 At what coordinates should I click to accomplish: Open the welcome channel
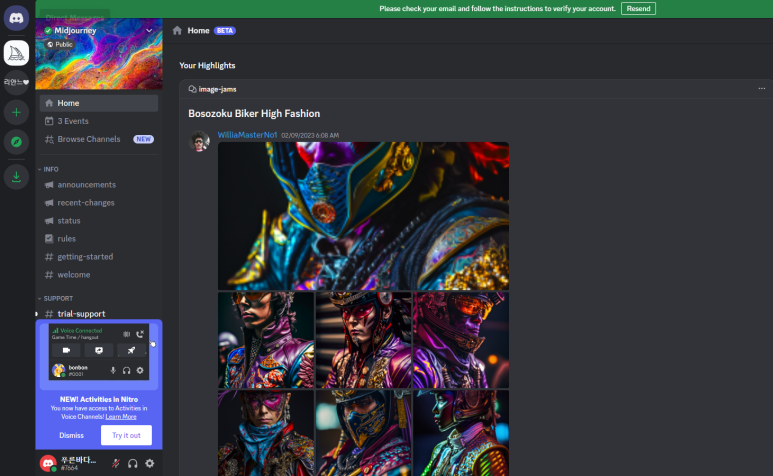[x=99, y=274]
